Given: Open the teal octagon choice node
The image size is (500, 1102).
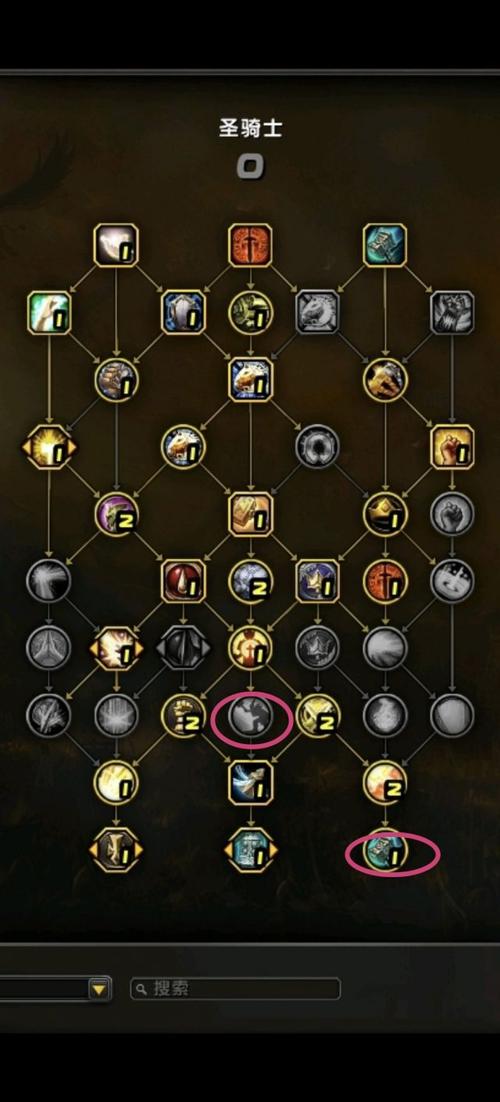Looking at the screenshot, I should point(250,850).
